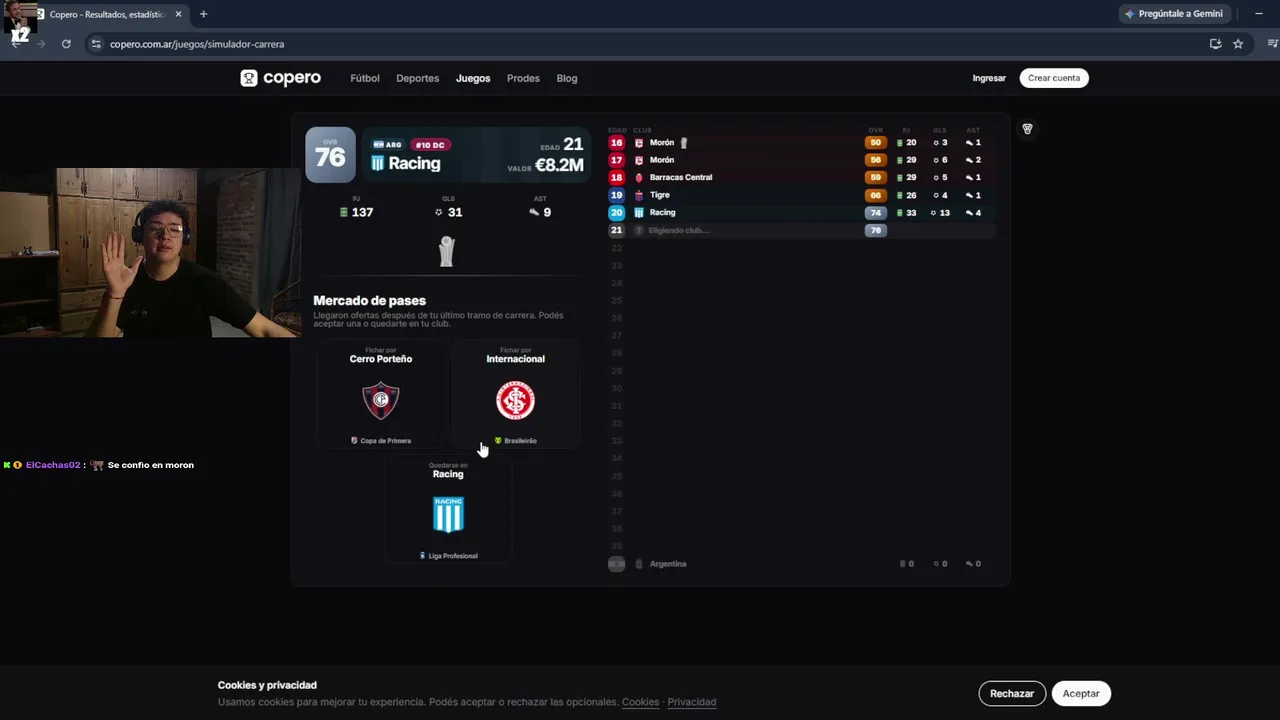This screenshot has height=720, width=1280.
Task: Sign with Cerro Porteño offer card
Action: [381, 394]
